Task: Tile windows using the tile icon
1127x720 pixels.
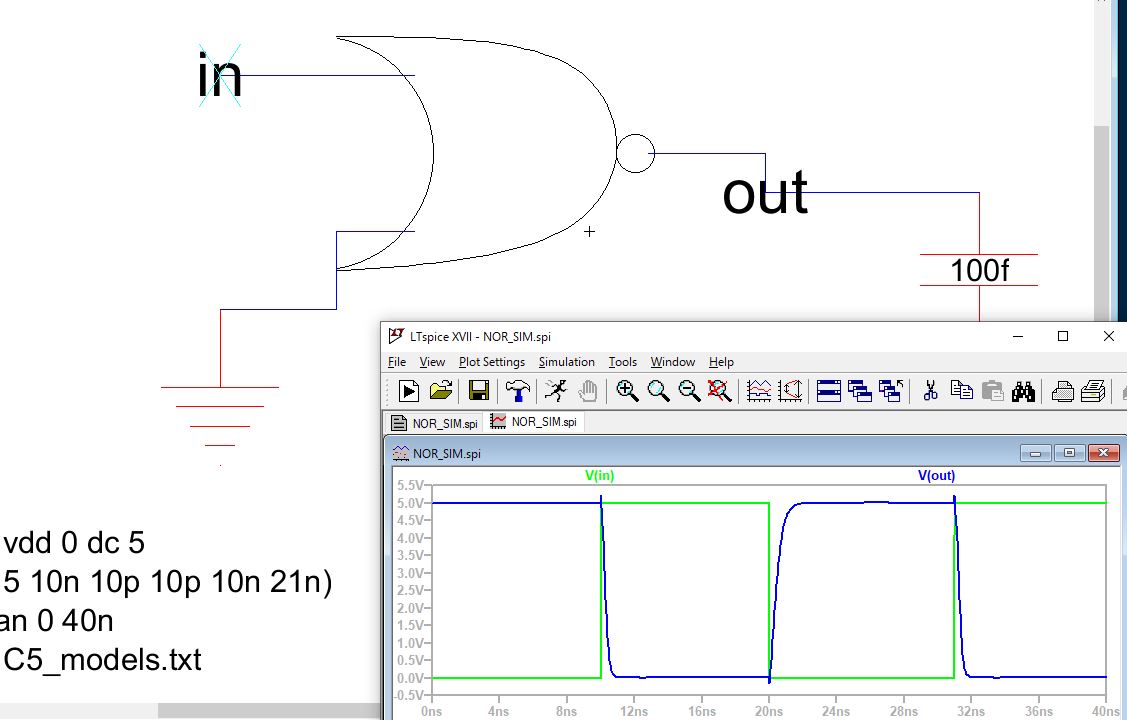Action: (828, 391)
